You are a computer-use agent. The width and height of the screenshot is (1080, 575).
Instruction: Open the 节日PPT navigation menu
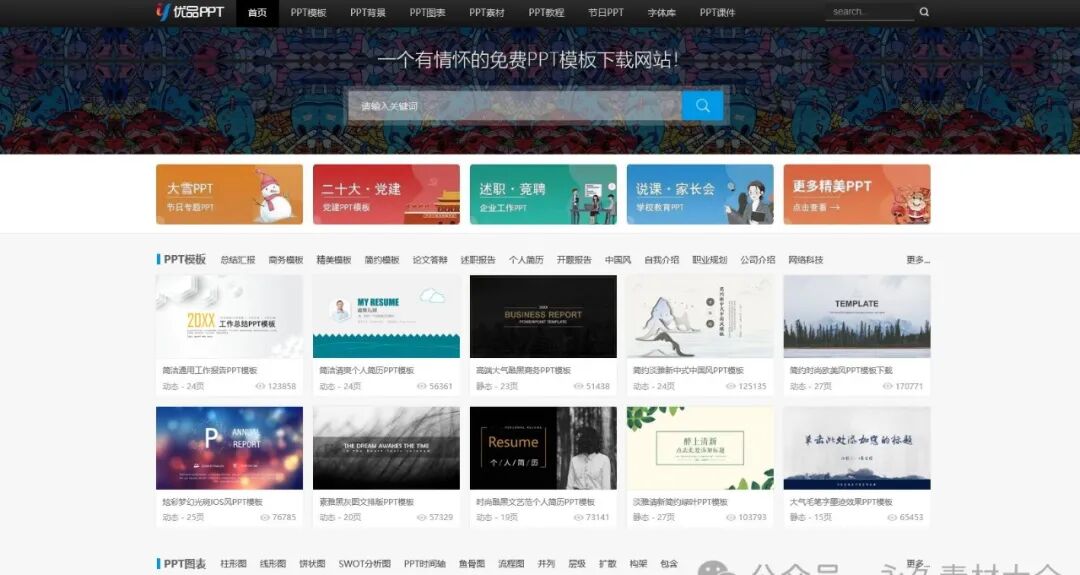coord(605,12)
